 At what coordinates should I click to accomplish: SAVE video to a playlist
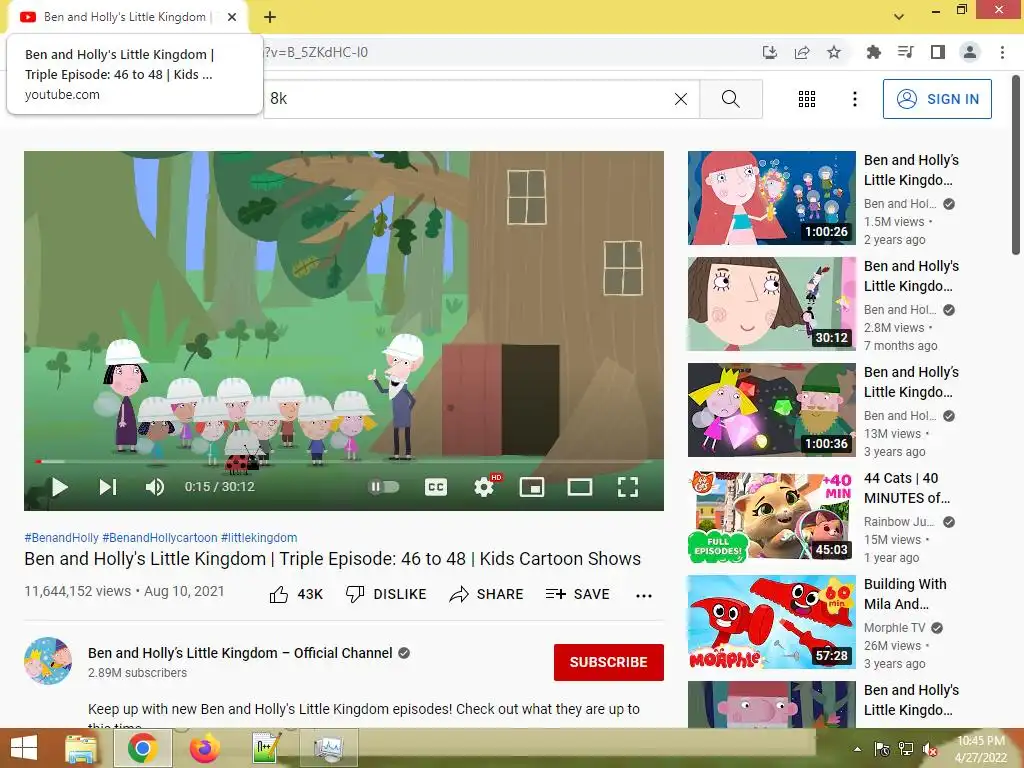click(577, 594)
